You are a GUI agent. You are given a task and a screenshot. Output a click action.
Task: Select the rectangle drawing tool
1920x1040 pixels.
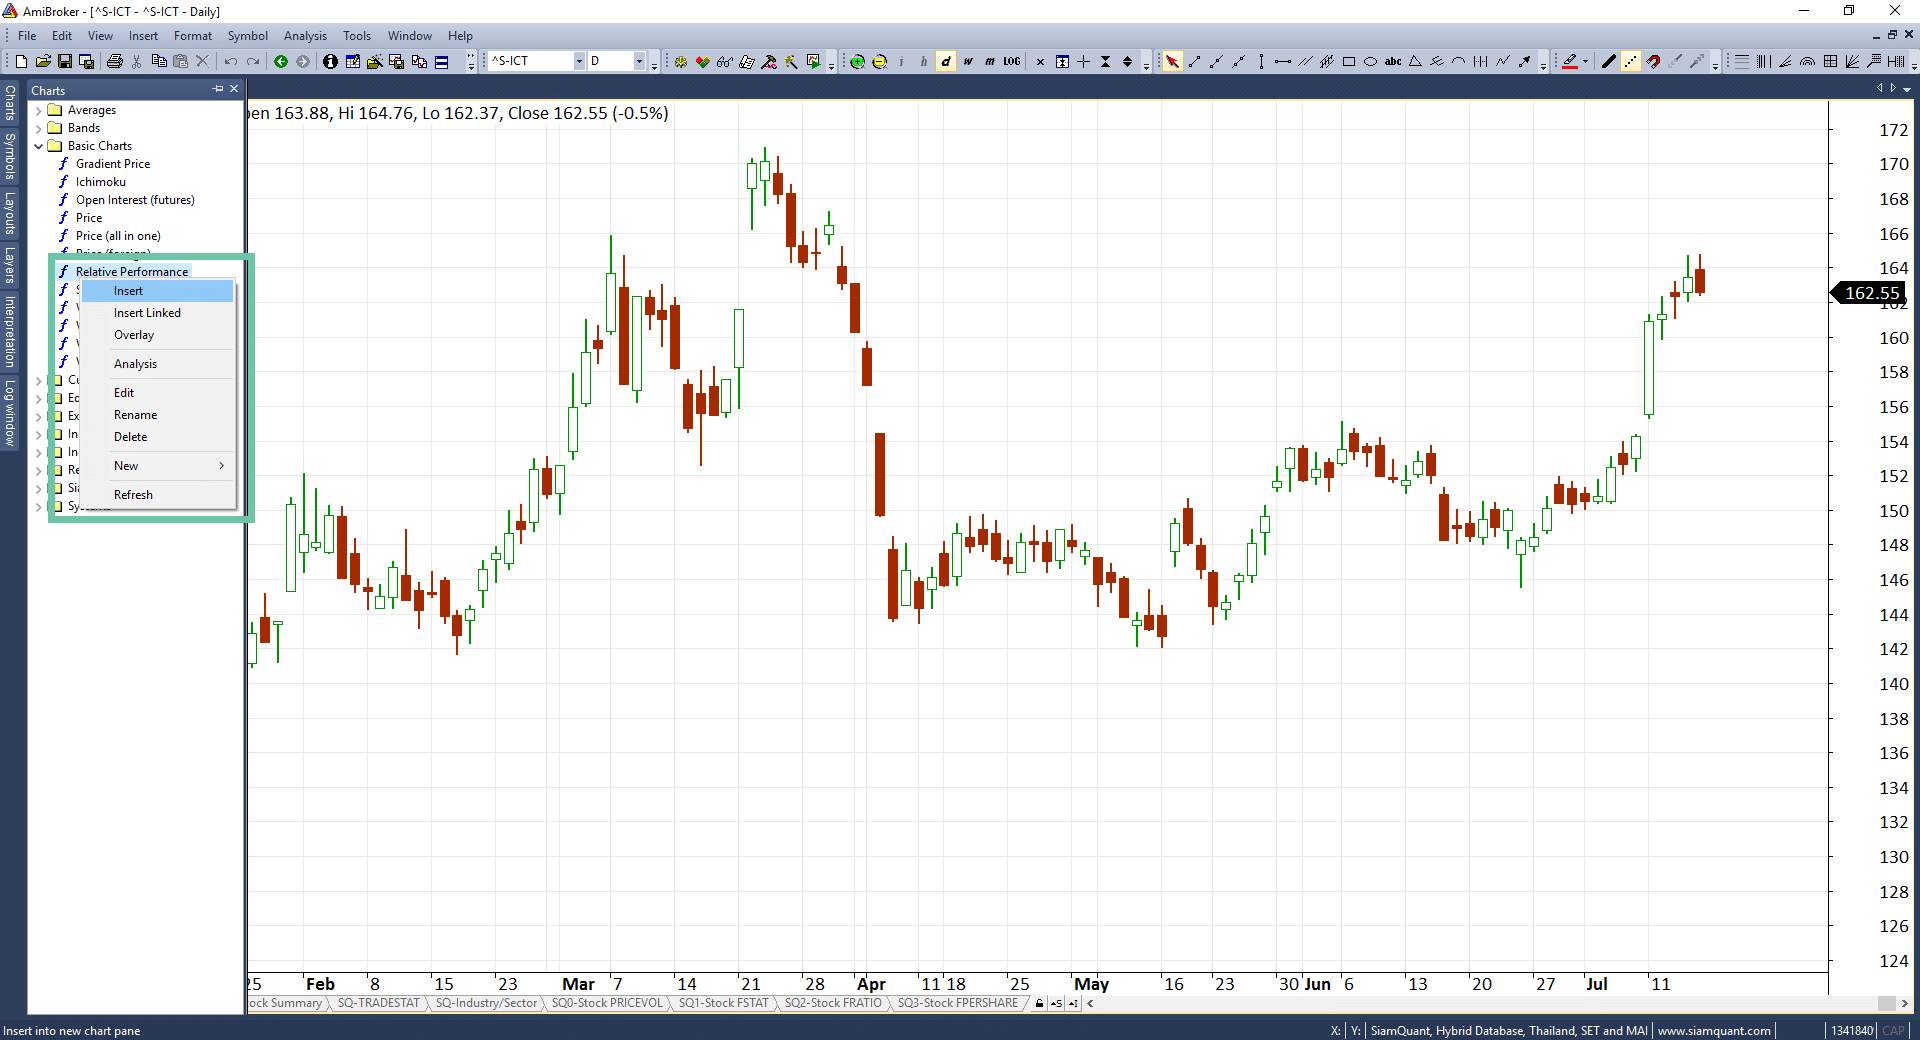[x=1349, y=62]
